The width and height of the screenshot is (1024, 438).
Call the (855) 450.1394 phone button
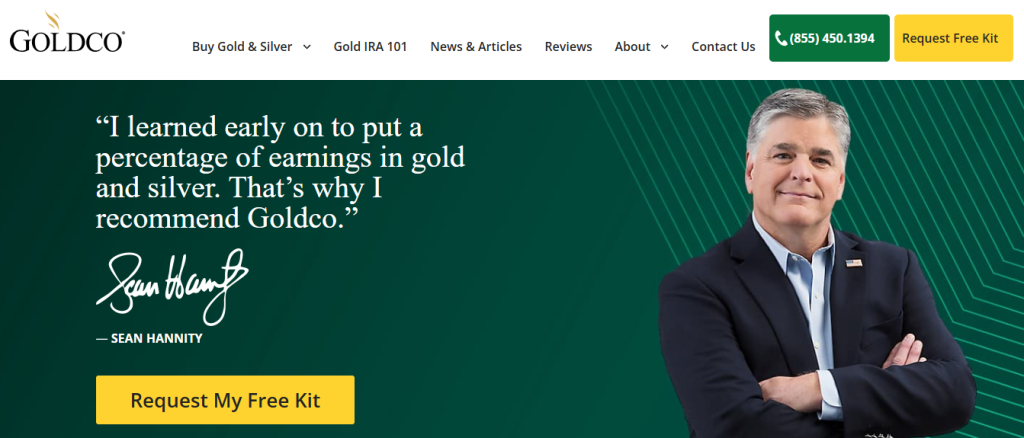click(829, 39)
